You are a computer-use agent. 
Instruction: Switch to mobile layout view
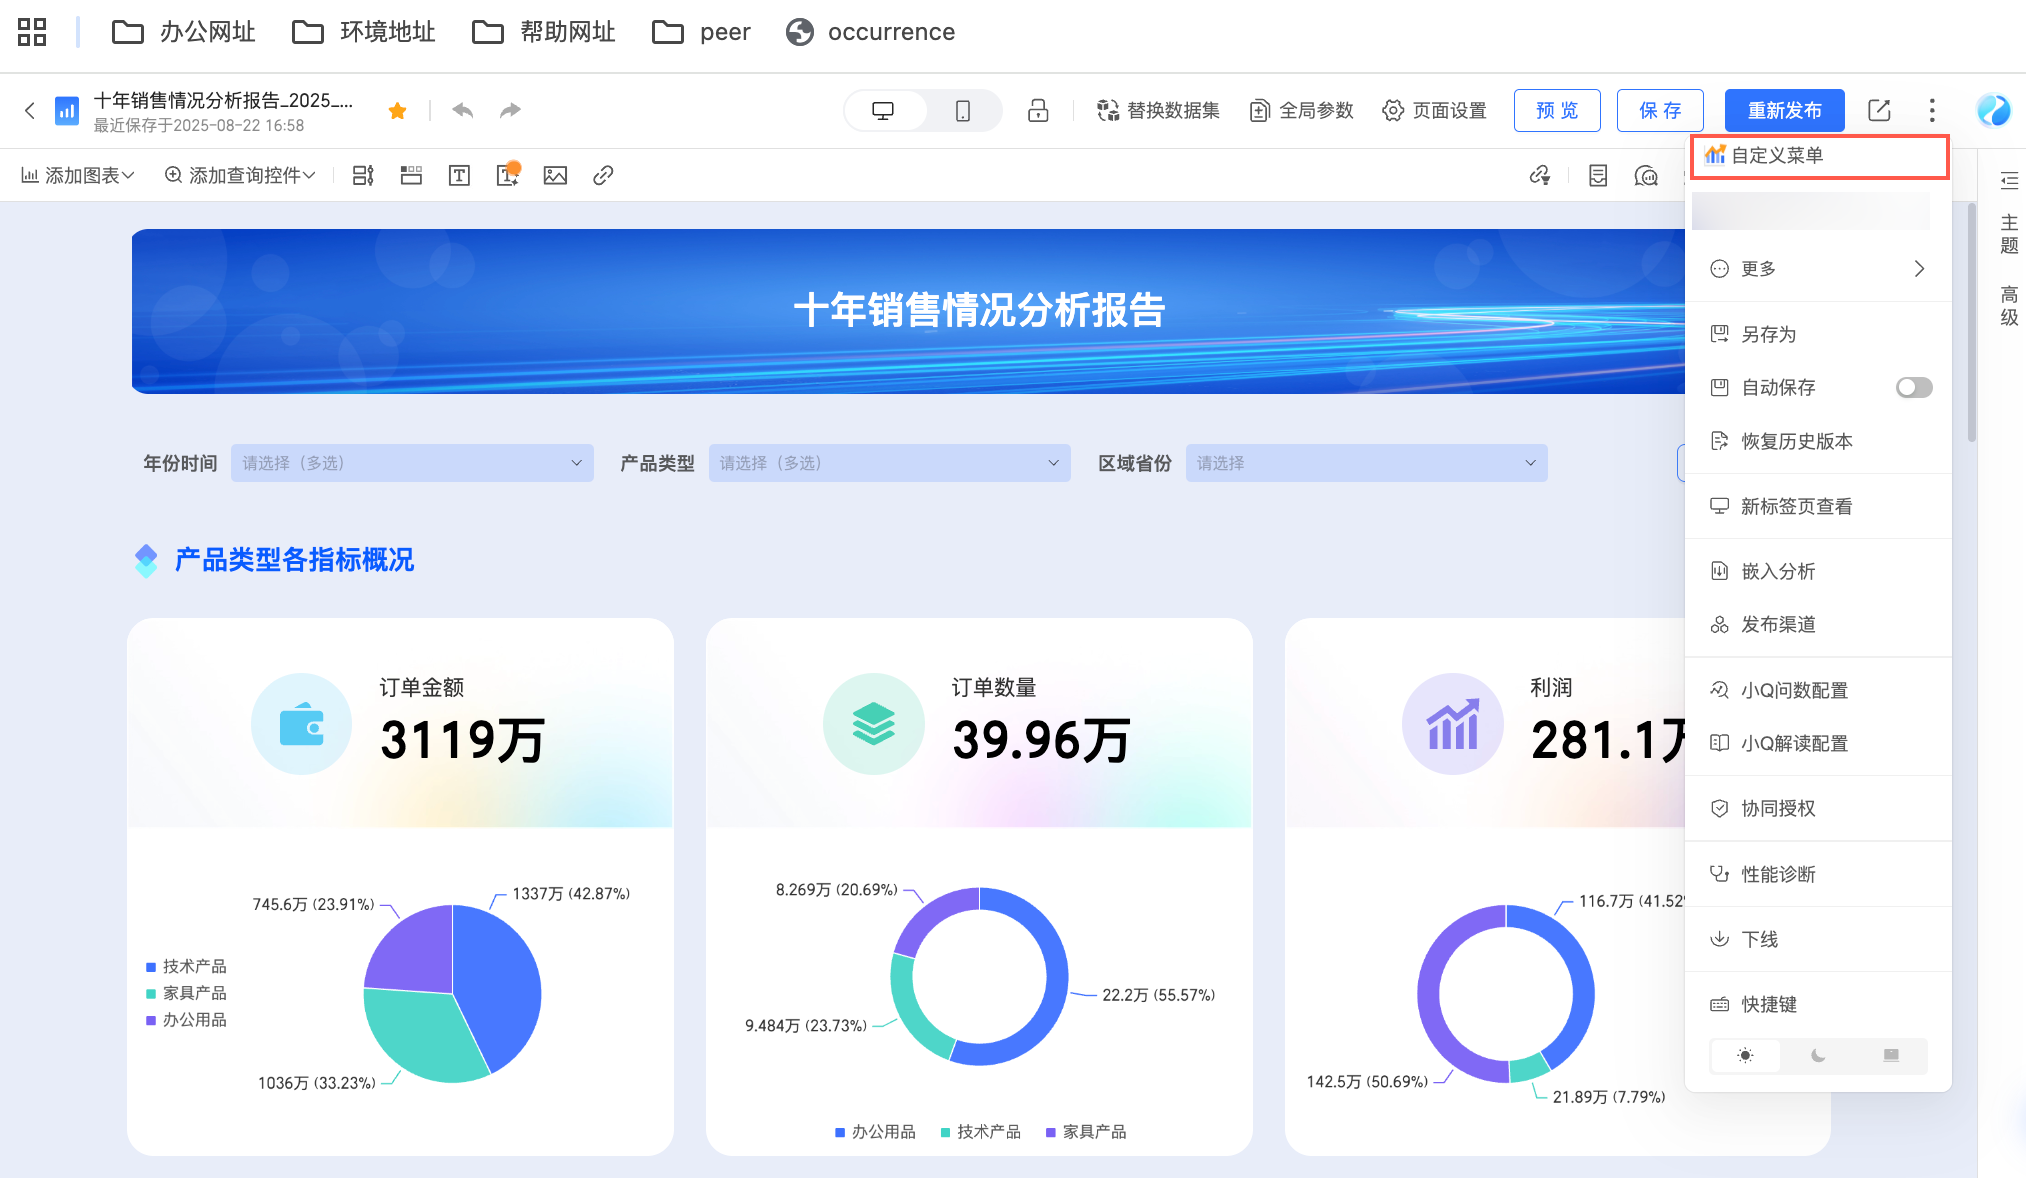[962, 110]
